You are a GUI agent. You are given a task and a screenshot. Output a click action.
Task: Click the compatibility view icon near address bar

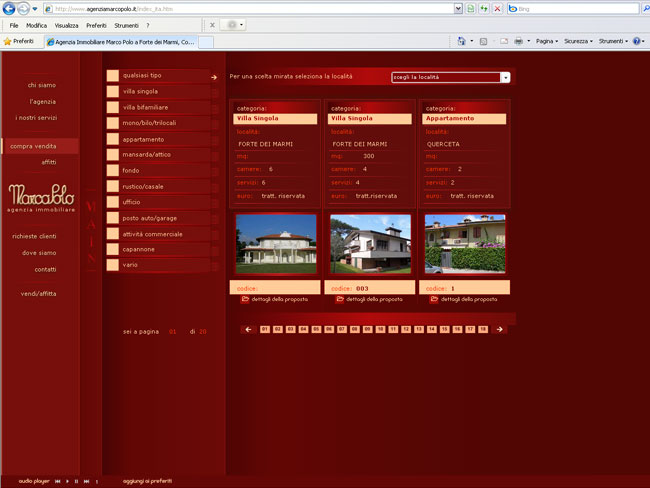[471, 8]
